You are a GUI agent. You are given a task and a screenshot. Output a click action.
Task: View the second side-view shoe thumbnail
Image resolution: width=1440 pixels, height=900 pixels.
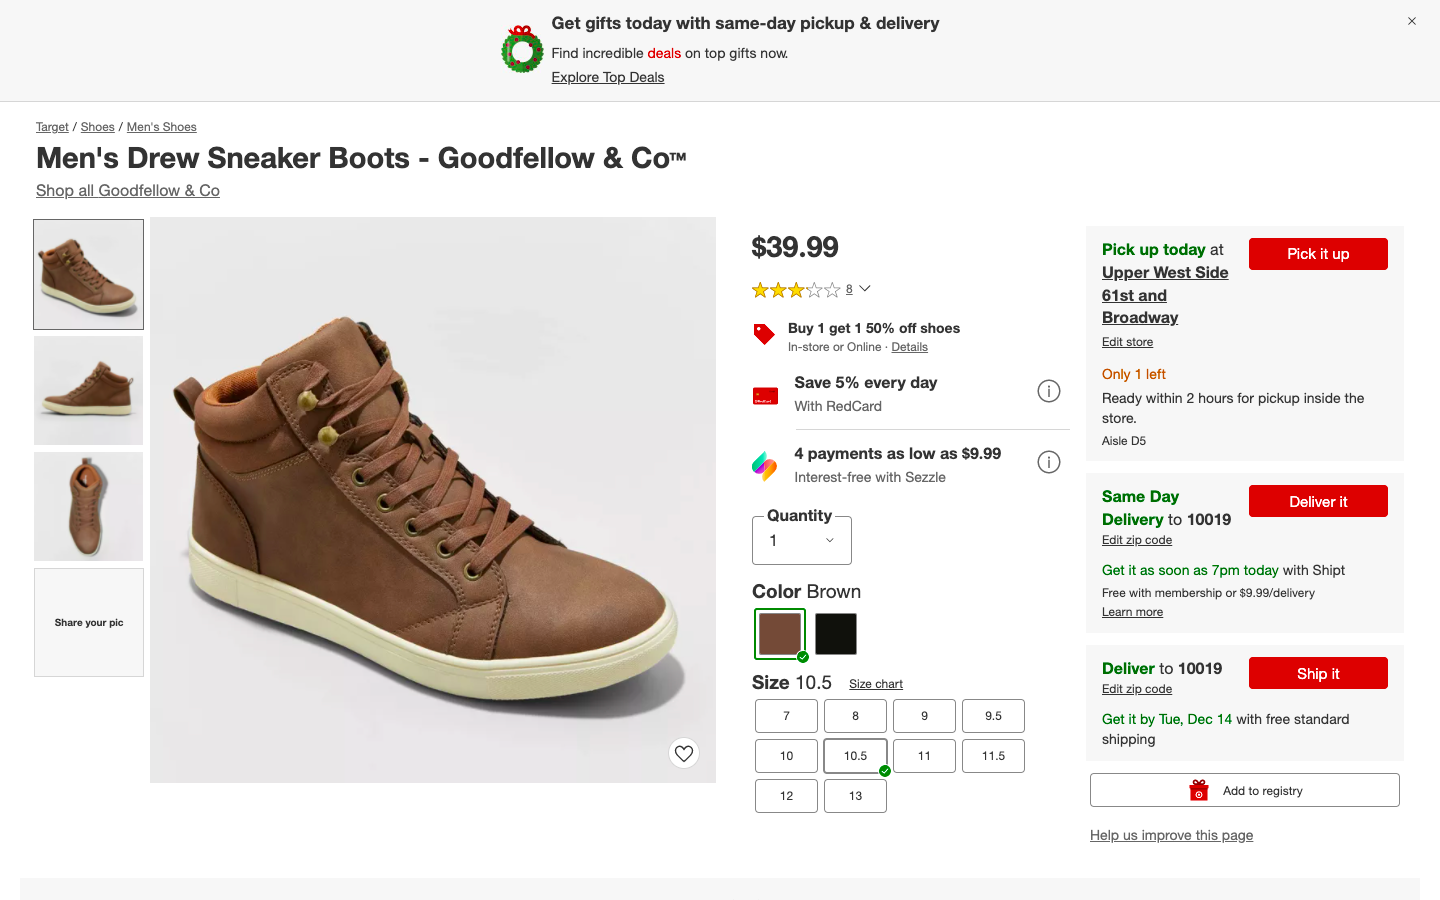(89, 390)
